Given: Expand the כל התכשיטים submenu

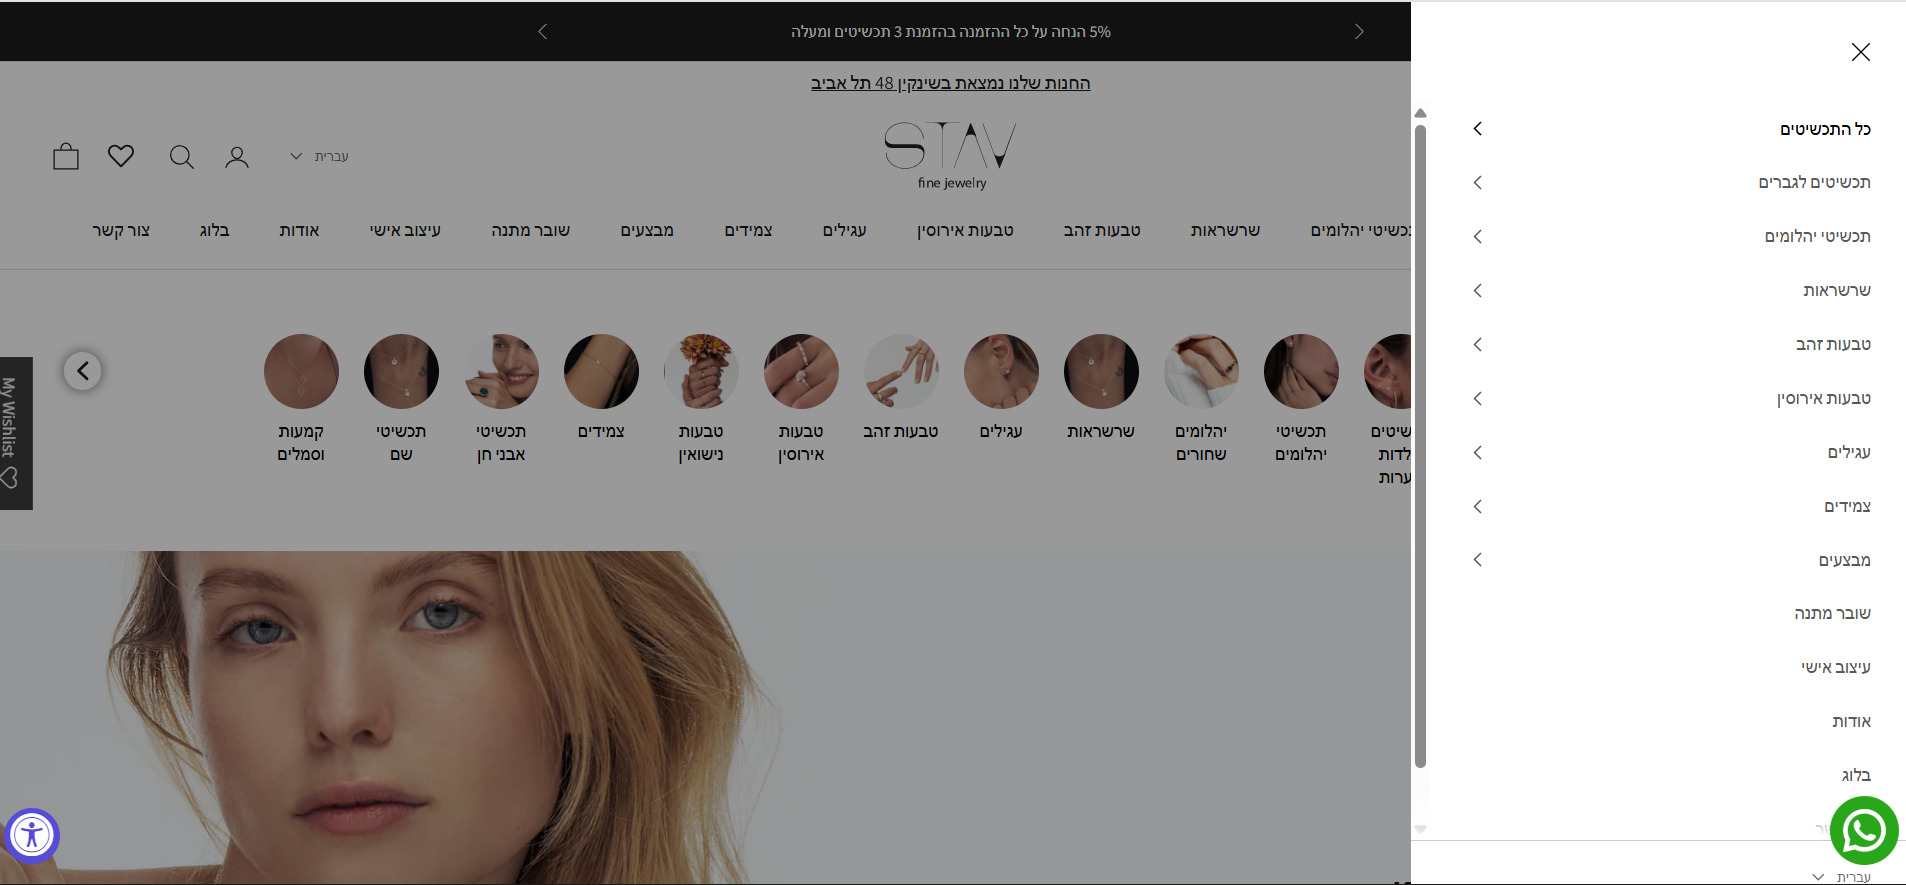Looking at the screenshot, I should [1478, 129].
